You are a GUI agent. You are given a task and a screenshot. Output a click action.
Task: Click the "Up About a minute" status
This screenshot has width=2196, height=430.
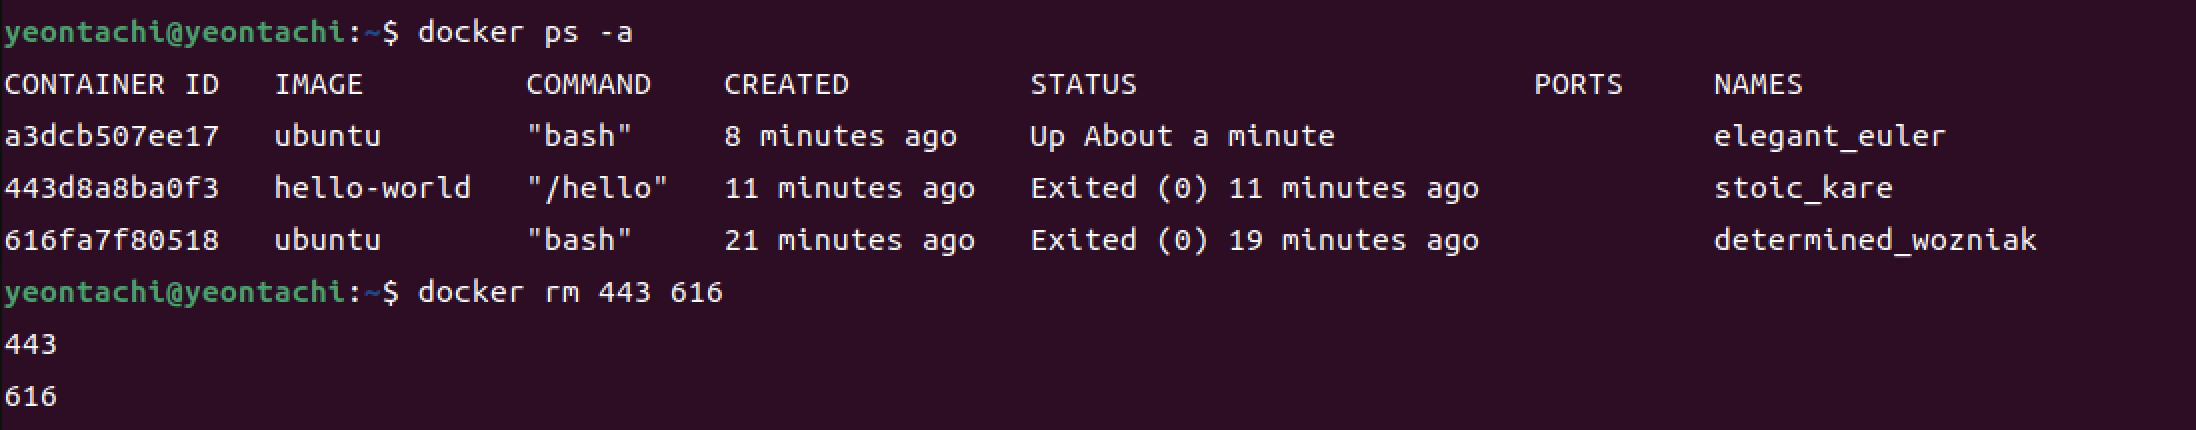pyautogui.click(x=1182, y=136)
